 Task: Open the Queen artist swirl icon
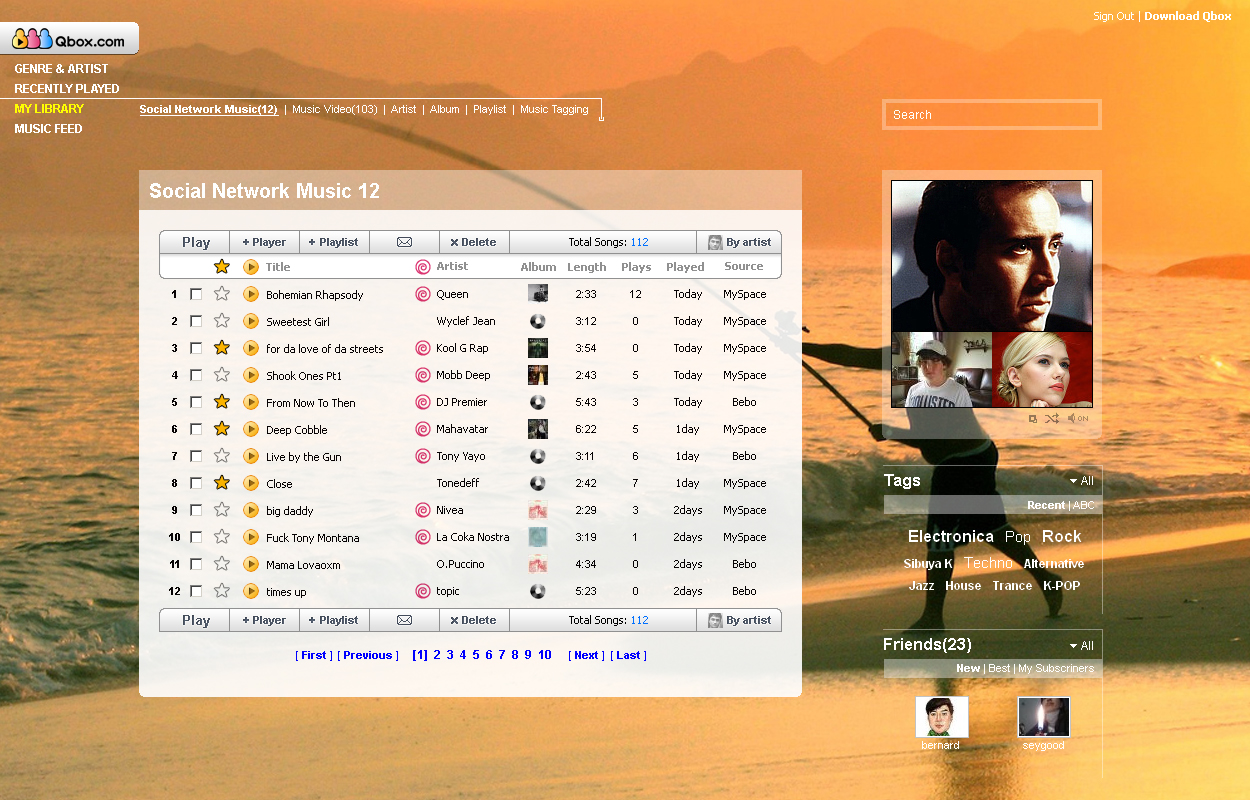[x=423, y=294]
